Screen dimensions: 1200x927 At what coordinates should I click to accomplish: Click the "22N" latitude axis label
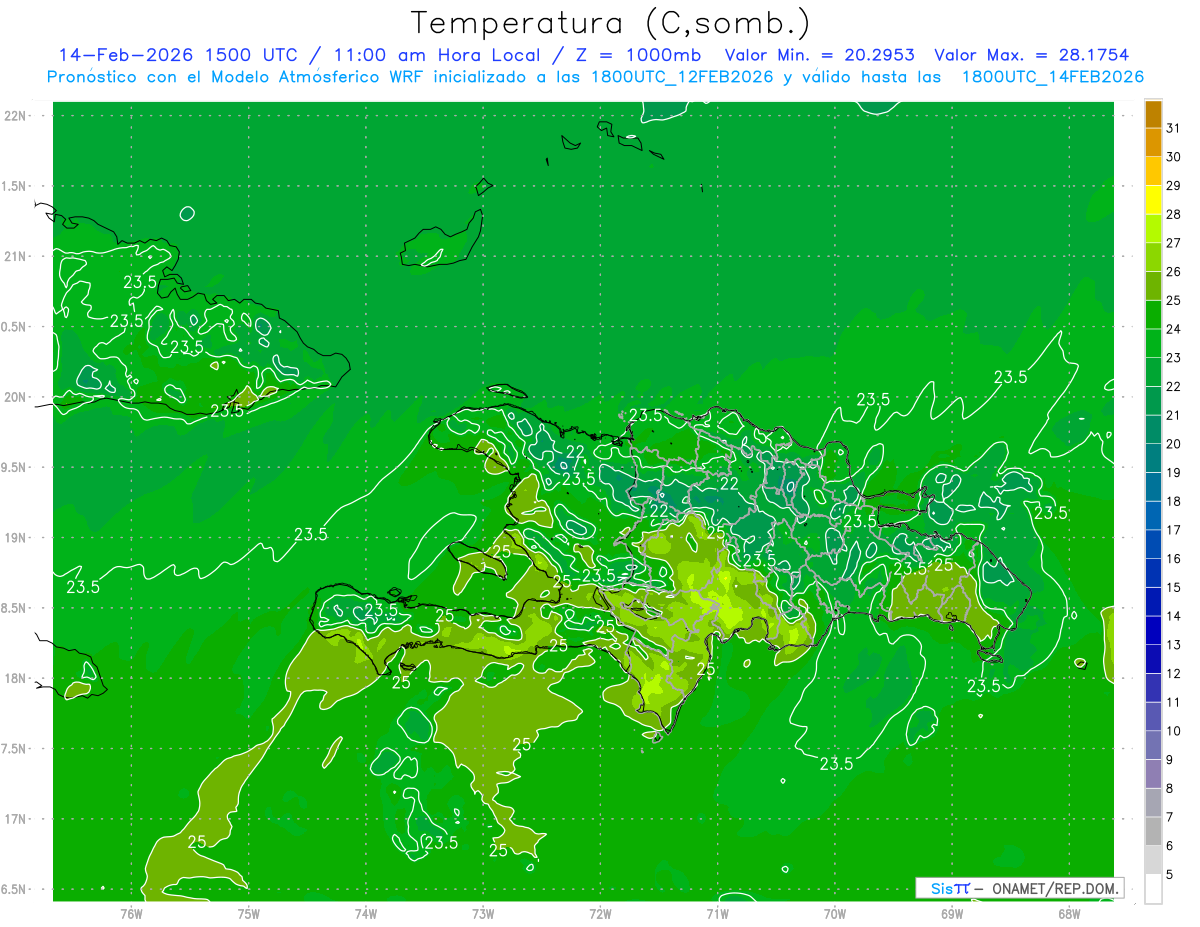click(x=15, y=115)
